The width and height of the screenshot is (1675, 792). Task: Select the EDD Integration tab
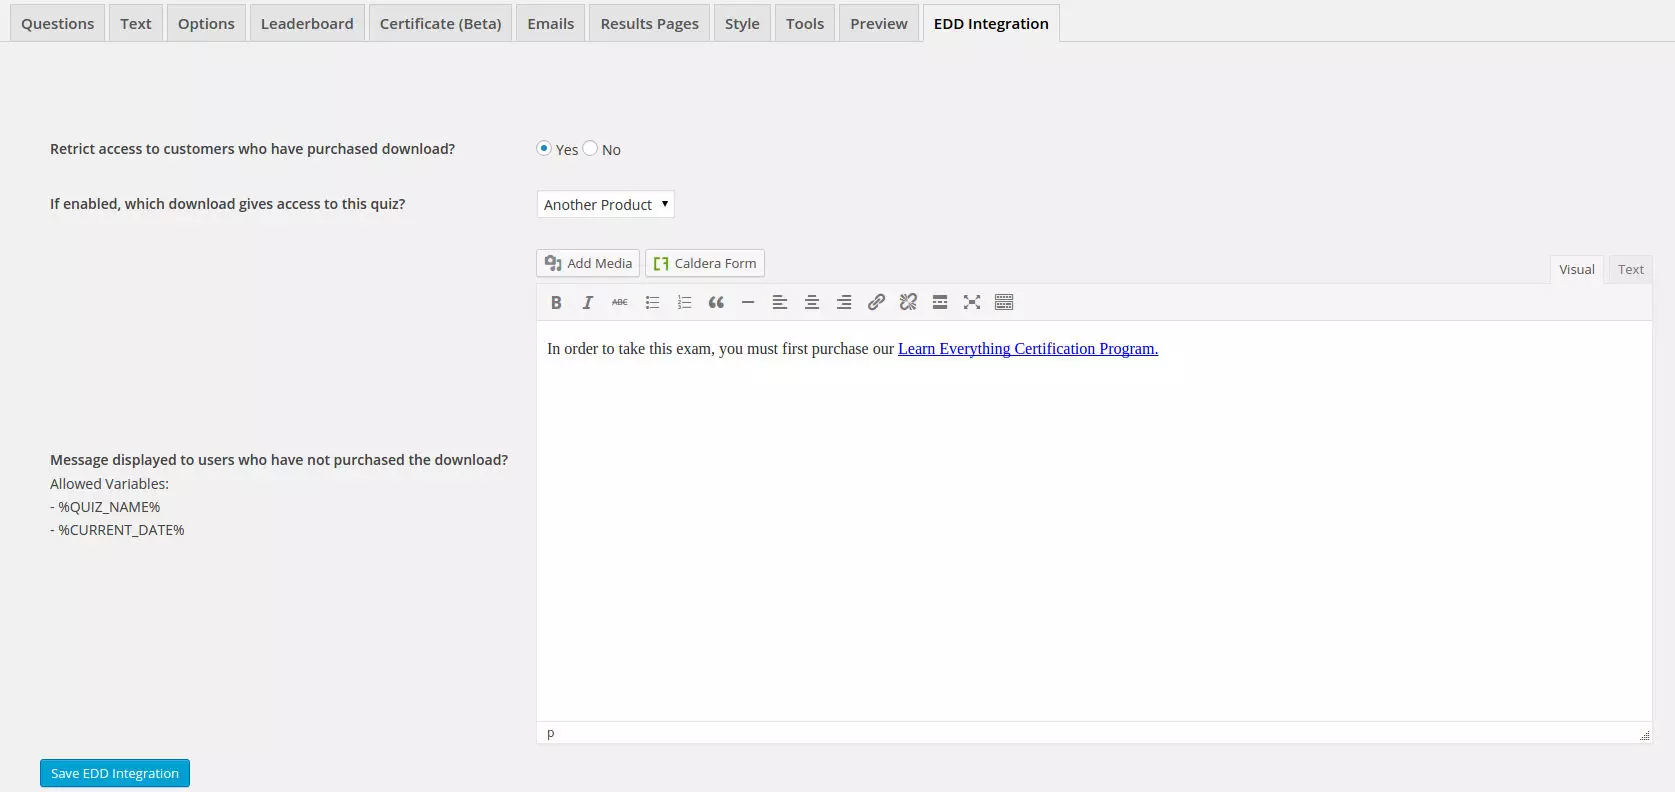(x=991, y=23)
